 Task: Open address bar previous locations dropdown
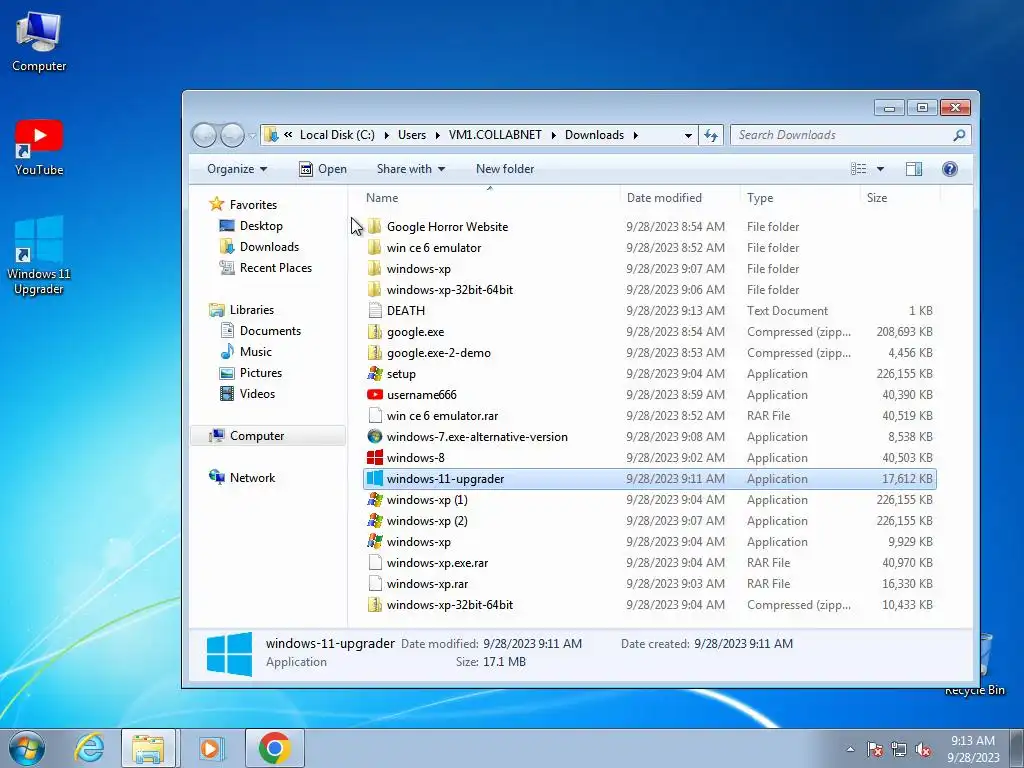coord(688,135)
